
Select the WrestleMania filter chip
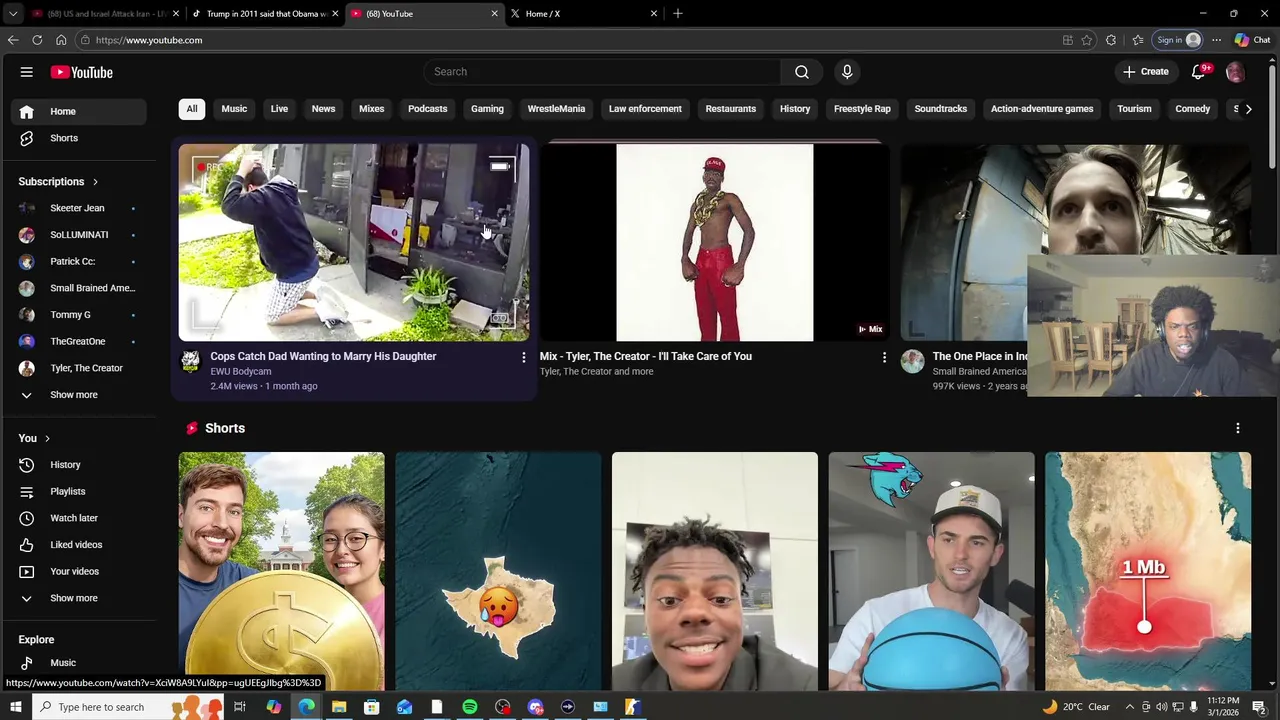click(x=556, y=109)
